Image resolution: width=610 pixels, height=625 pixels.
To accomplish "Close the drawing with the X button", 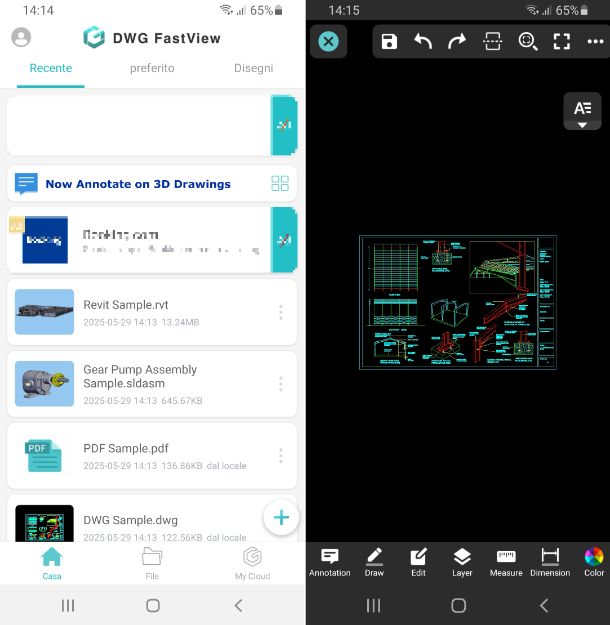I will (329, 41).
